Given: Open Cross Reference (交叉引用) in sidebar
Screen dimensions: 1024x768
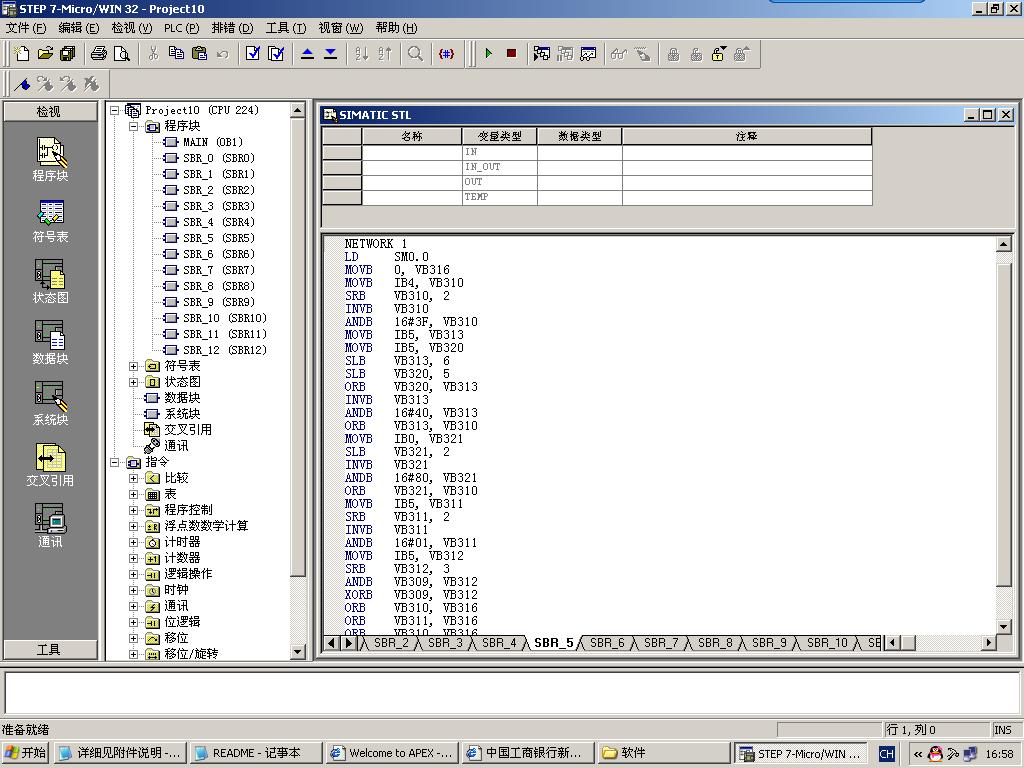Looking at the screenshot, I should tap(50, 465).
